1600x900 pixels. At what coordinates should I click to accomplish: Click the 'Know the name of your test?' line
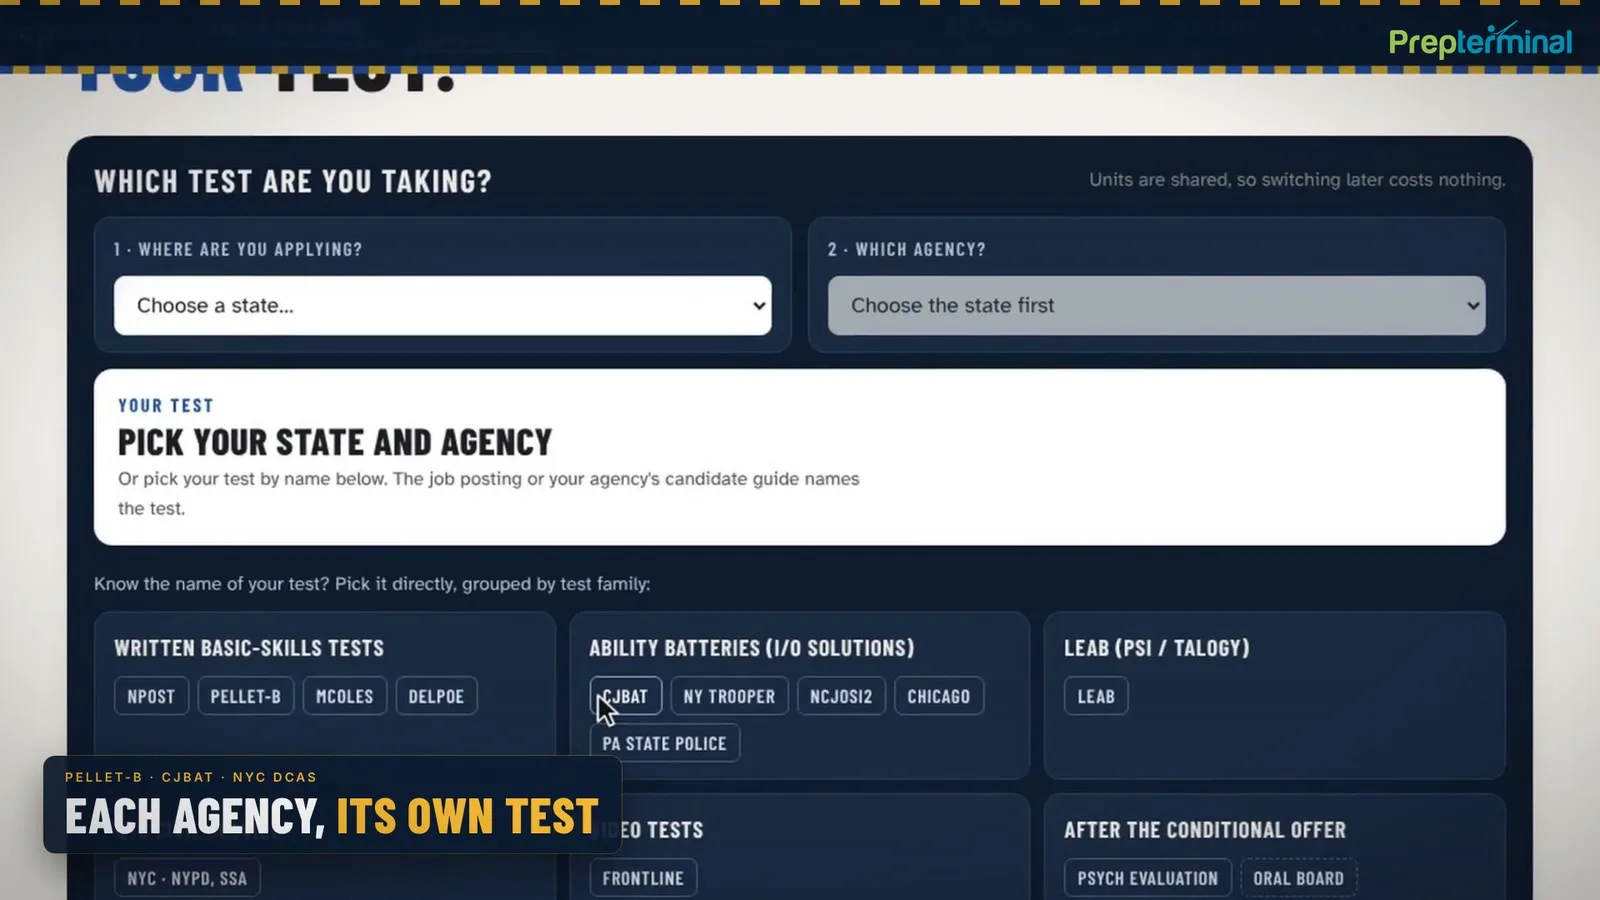coord(372,584)
